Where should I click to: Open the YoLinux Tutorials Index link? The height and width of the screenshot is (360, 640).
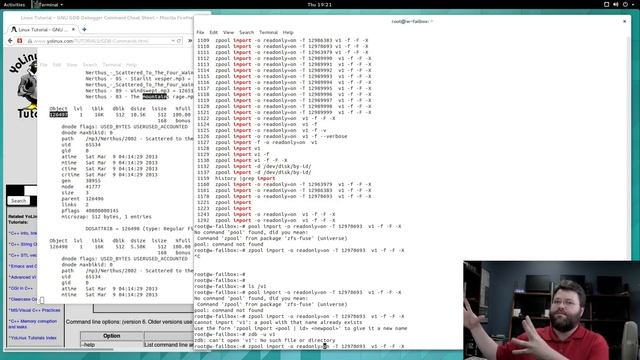pos(33,338)
